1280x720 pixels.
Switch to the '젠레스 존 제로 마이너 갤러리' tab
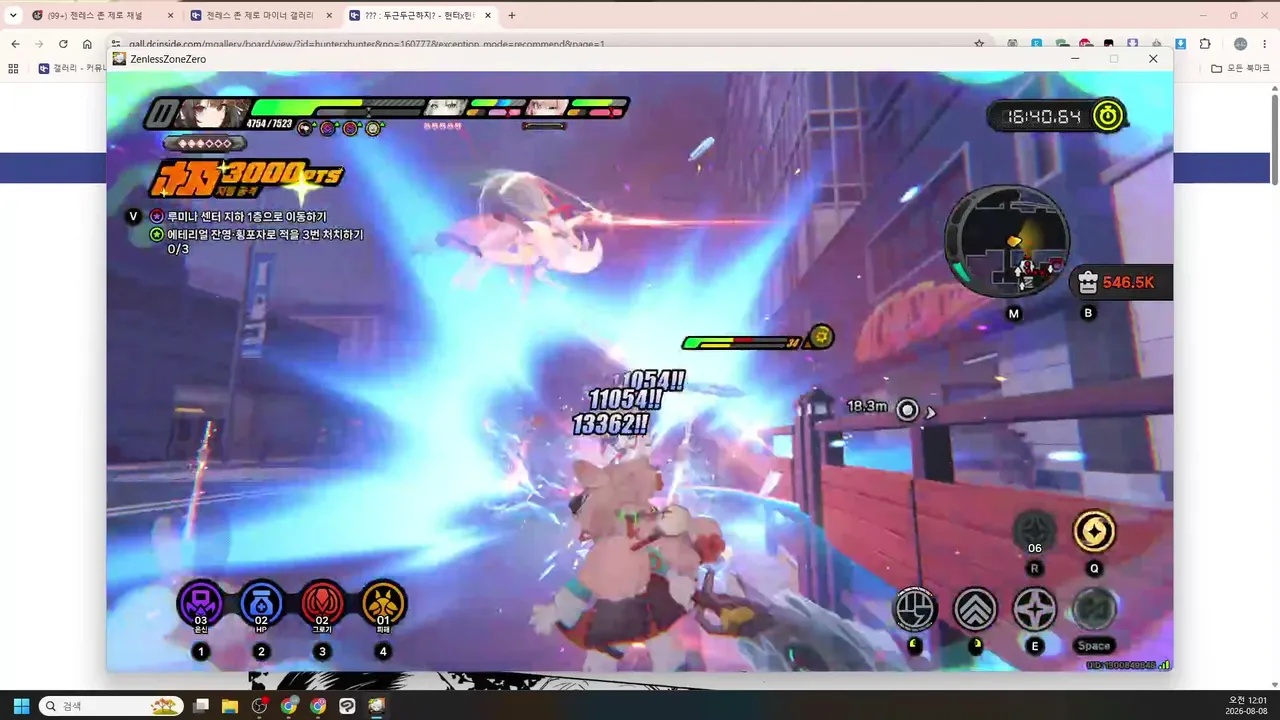tap(258, 16)
